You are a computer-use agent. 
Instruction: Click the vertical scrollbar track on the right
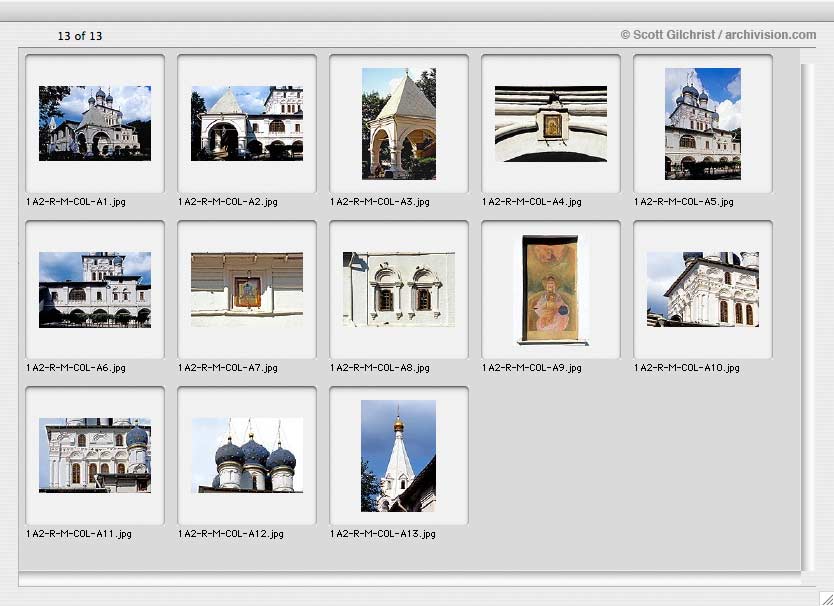807,317
